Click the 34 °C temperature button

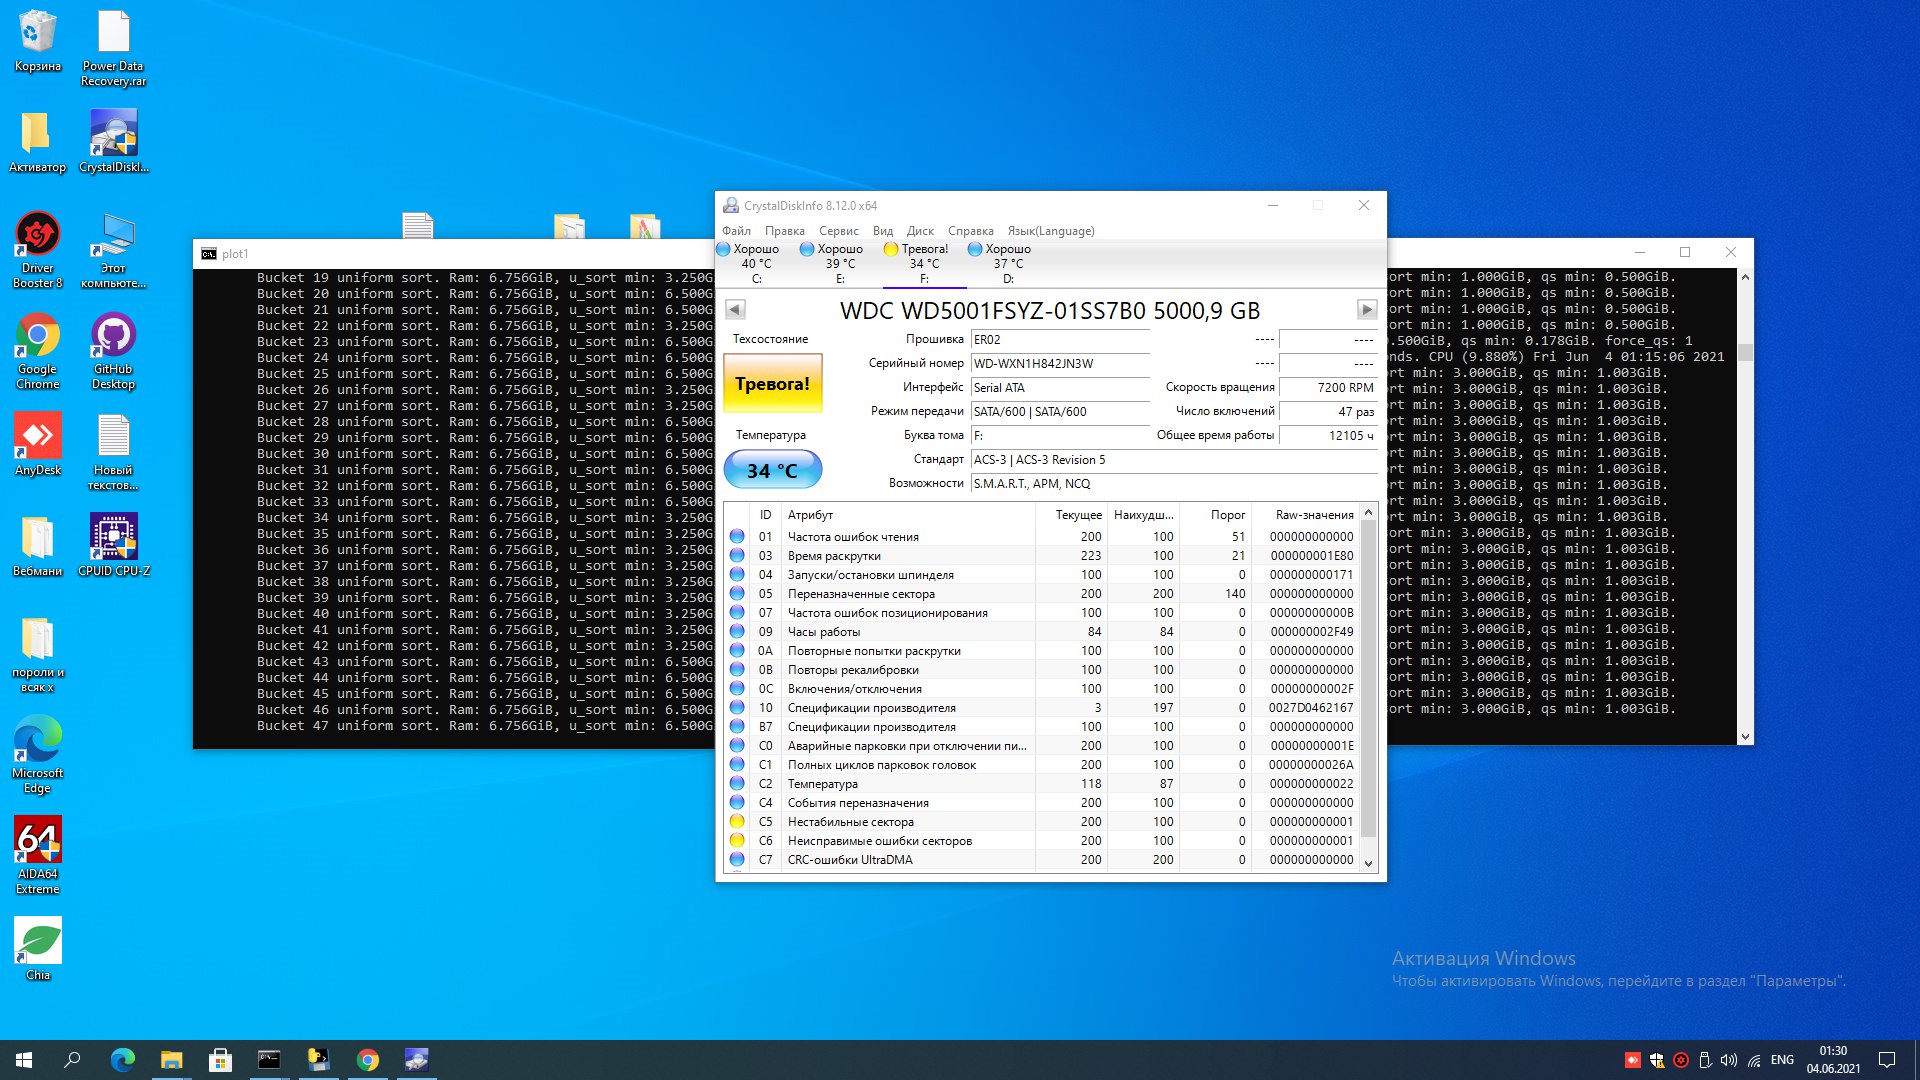[x=772, y=470]
